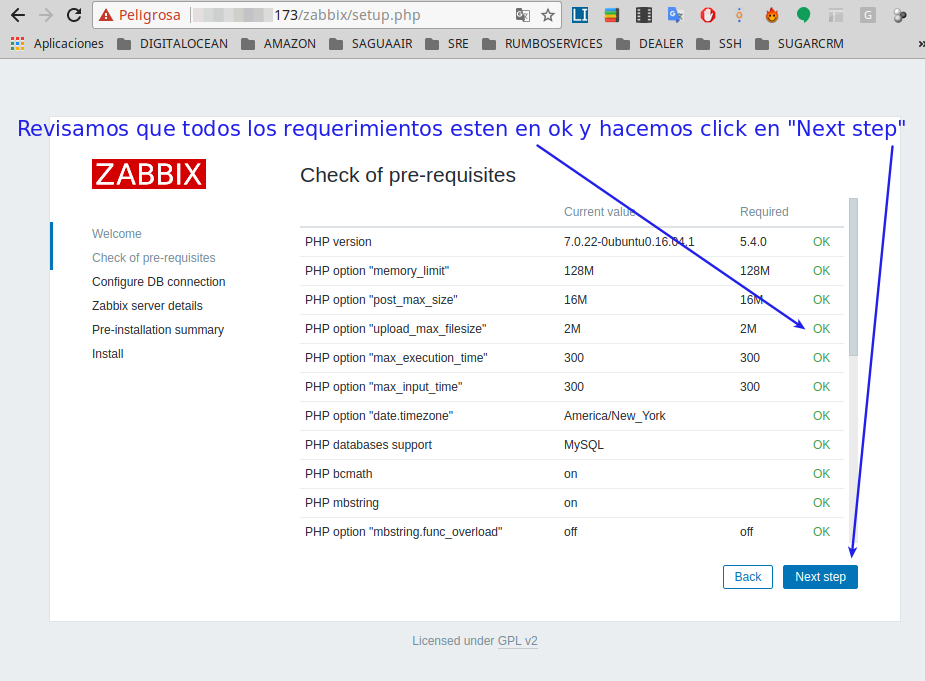Click PHP option "date.timezone" row label
Screen dimensions: 925x681
point(379,415)
